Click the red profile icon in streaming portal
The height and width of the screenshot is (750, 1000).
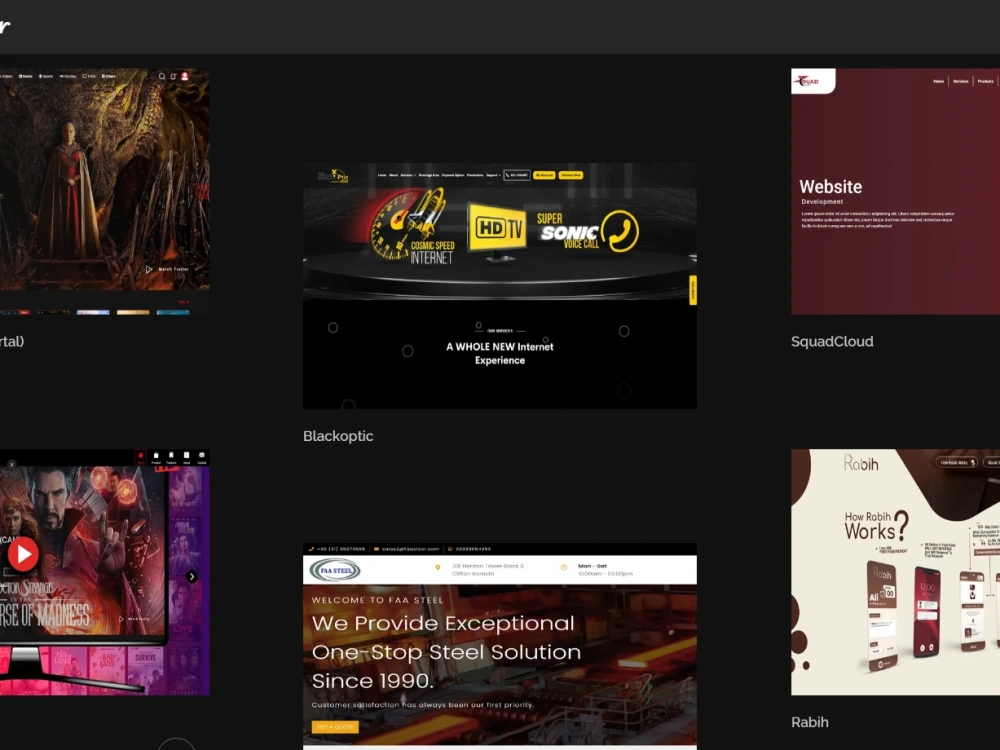coord(185,77)
